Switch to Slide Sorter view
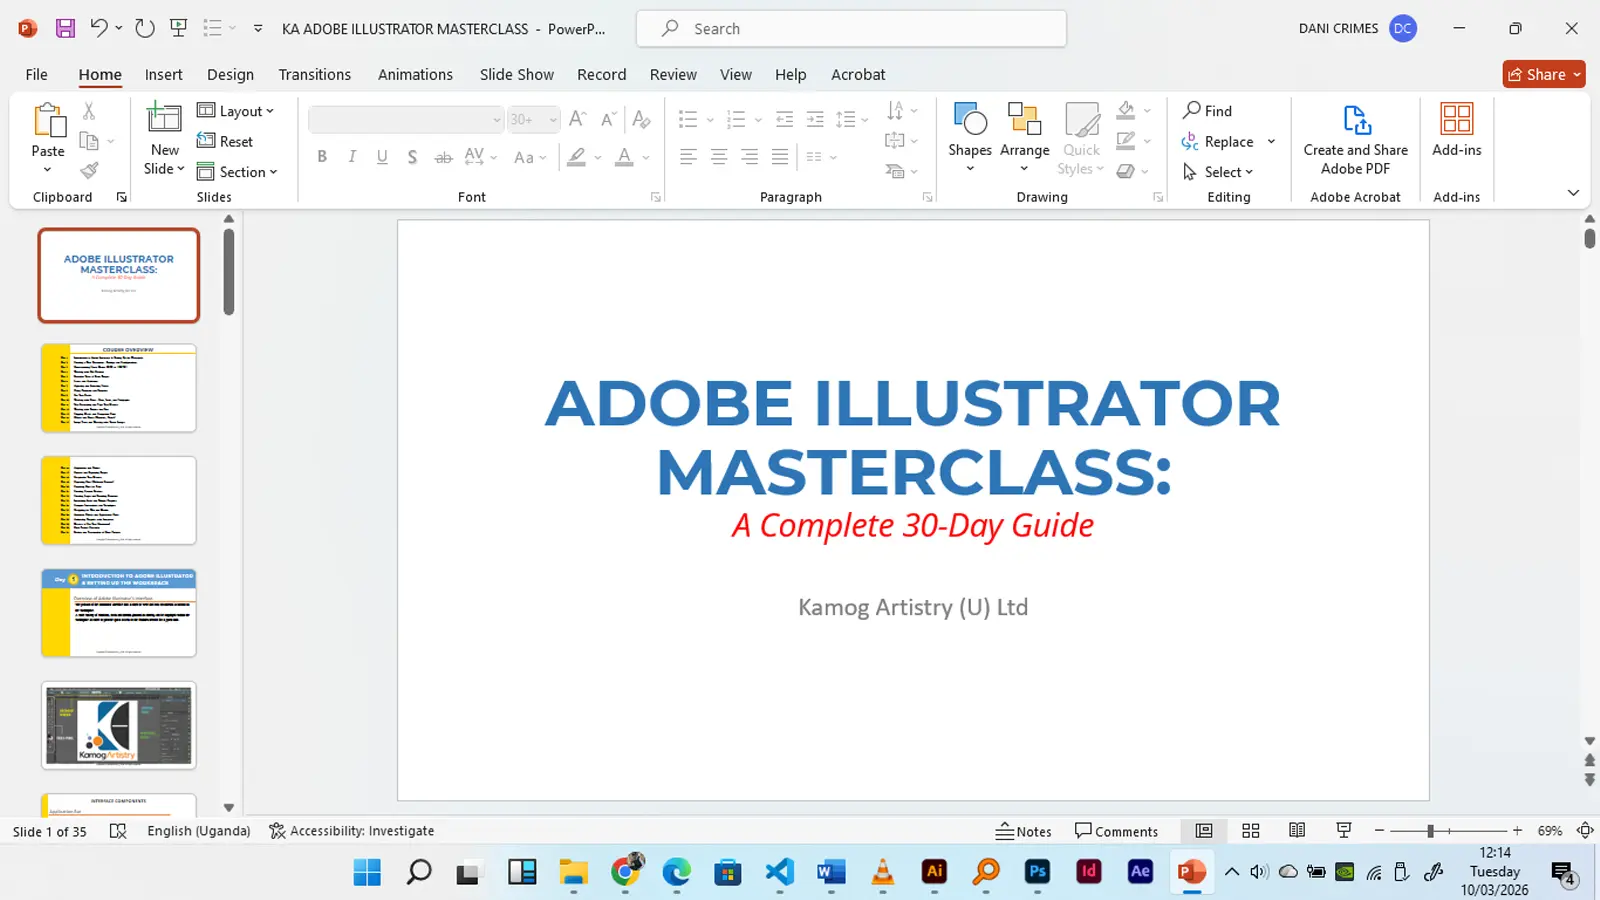Viewport: 1600px width, 900px height. click(x=1250, y=831)
